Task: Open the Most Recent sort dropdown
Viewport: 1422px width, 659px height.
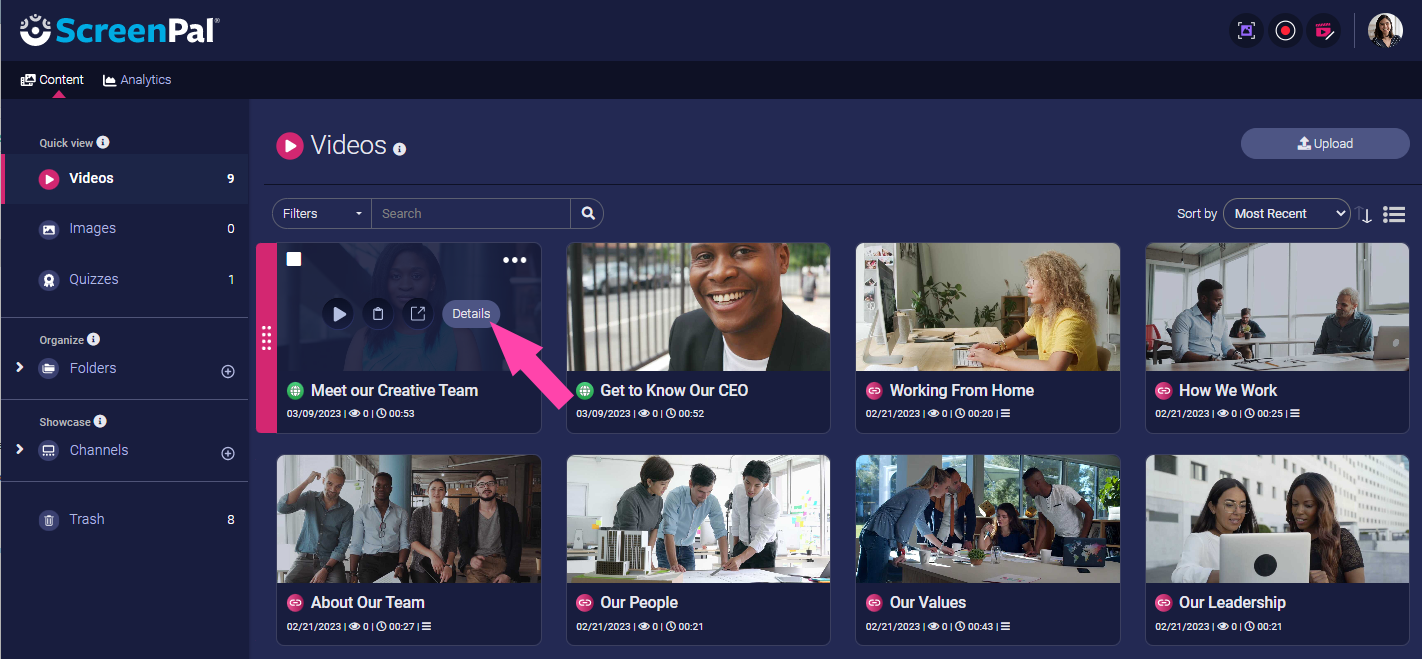Action: click(x=1286, y=214)
